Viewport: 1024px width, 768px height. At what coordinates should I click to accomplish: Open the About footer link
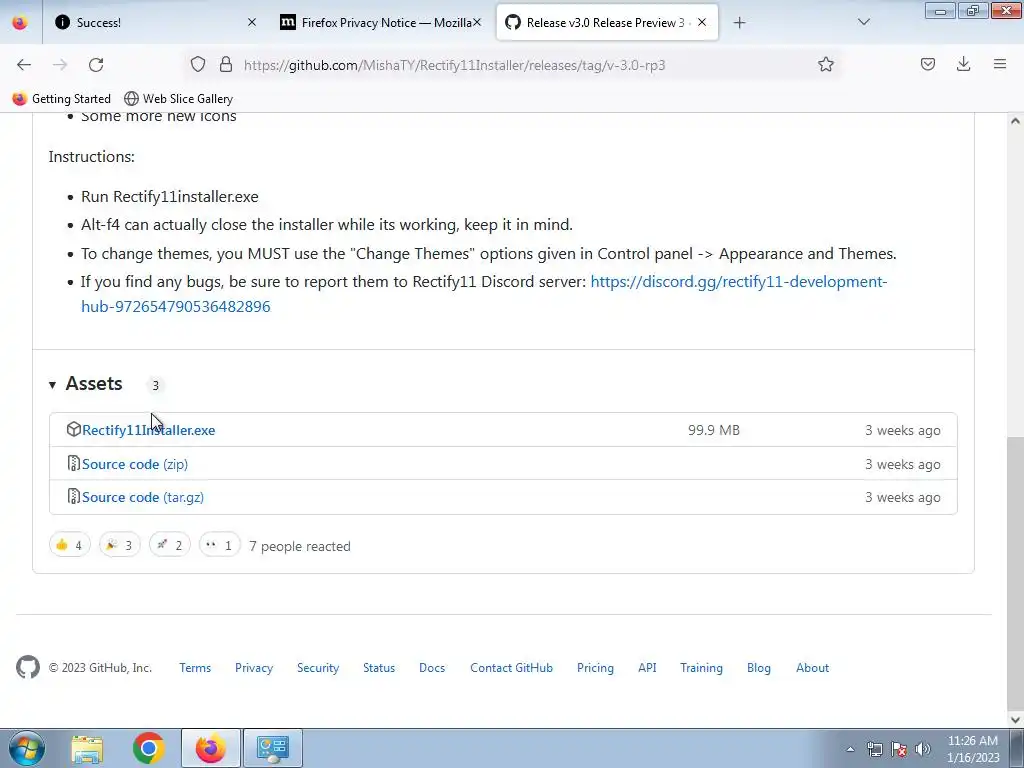[812, 668]
